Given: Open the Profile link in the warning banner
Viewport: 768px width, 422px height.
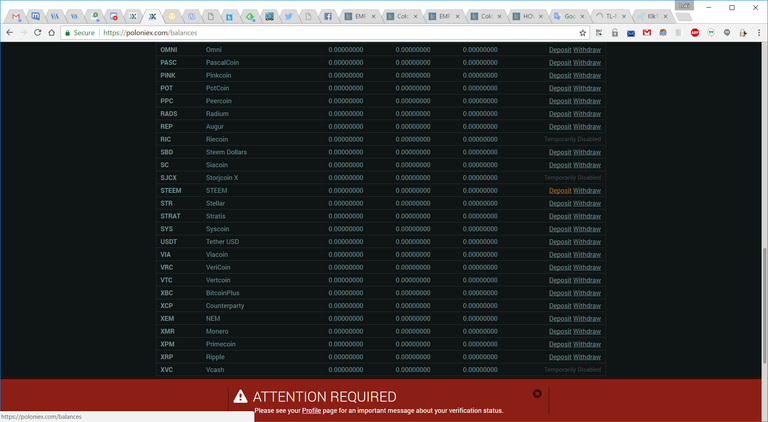Looking at the screenshot, I should point(312,411).
